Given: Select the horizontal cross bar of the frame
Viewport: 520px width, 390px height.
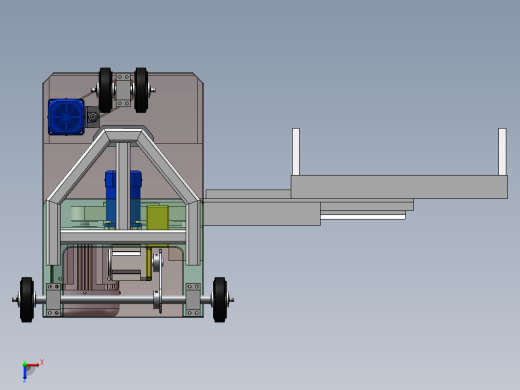Looking at the screenshot, I should click(123, 236).
